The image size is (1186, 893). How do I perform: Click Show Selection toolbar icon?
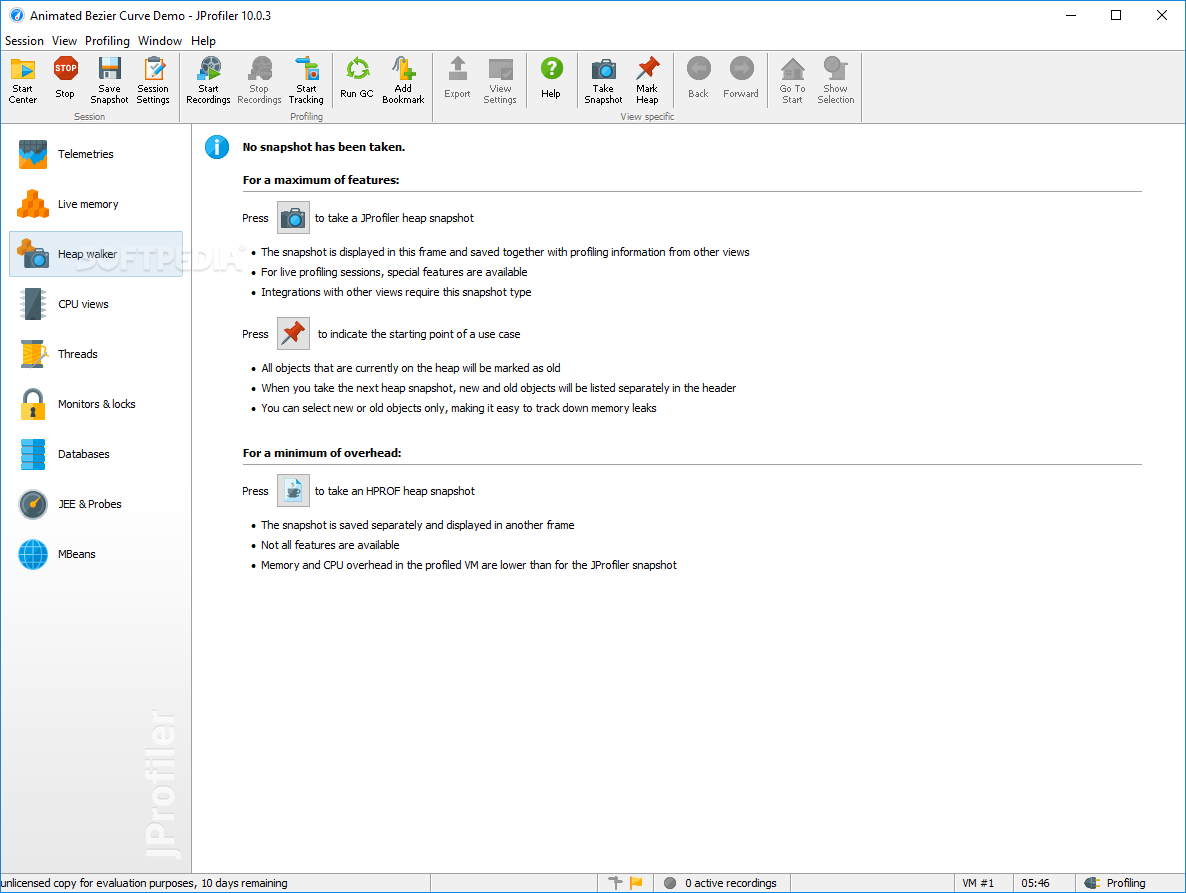pos(835,81)
